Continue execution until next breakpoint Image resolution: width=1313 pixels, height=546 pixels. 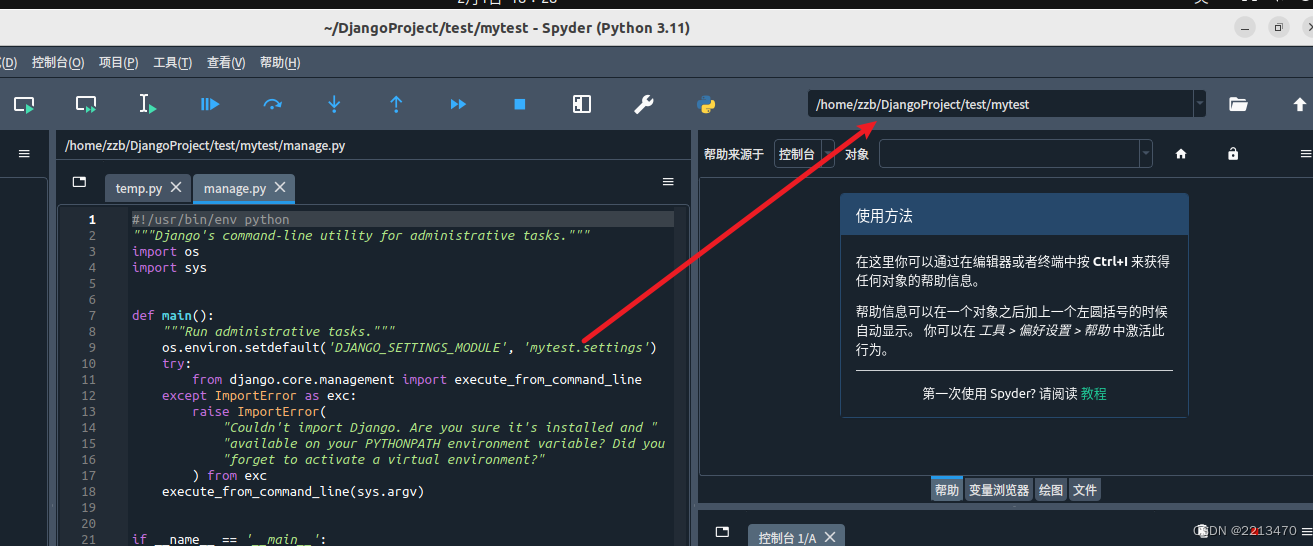pos(458,104)
